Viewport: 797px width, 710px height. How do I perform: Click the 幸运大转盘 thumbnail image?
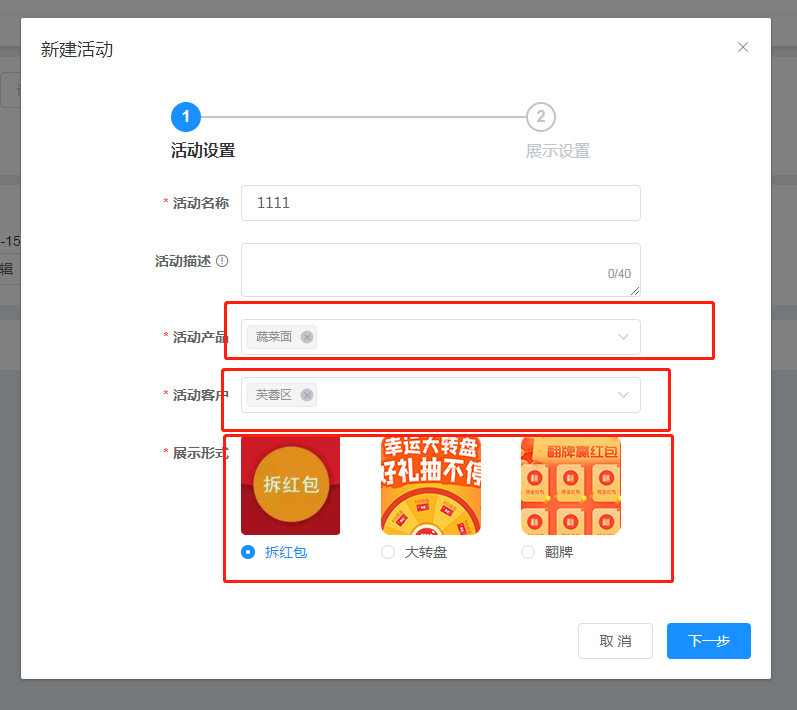(x=431, y=485)
